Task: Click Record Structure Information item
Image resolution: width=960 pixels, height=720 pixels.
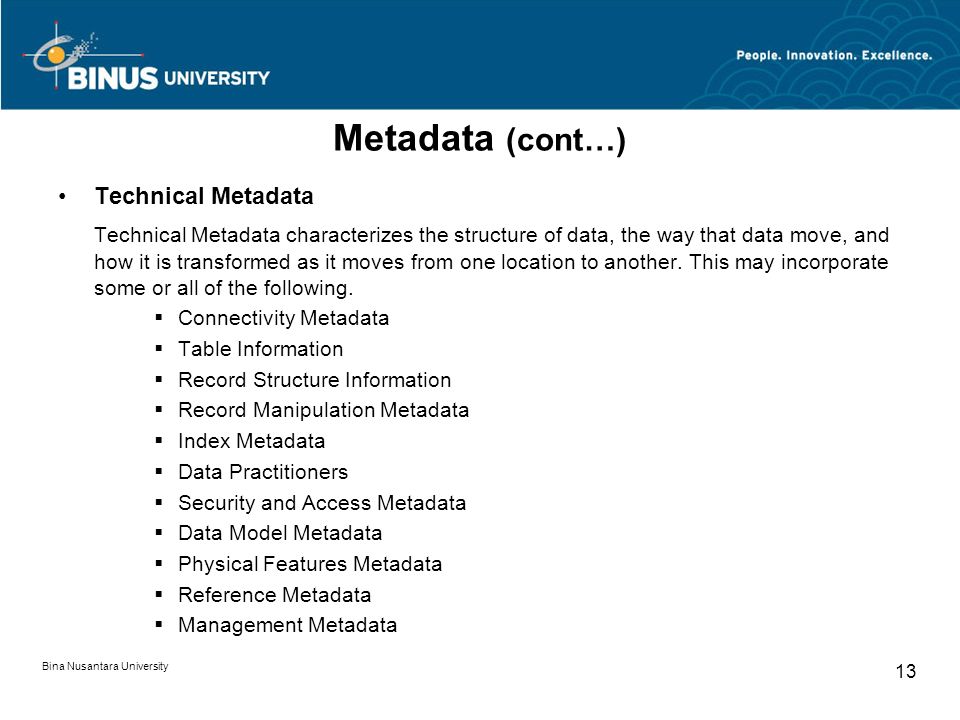Action: pyautogui.click(x=314, y=380)
